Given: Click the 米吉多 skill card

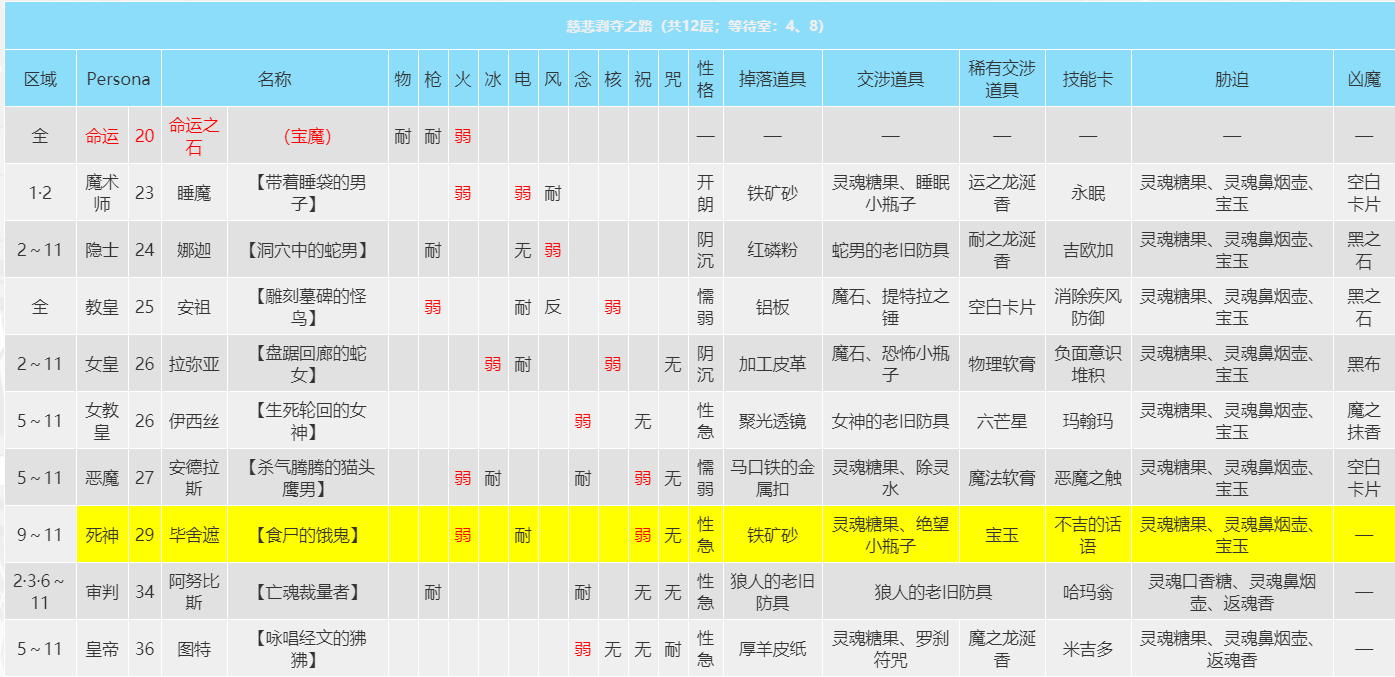Looking at the screenshot, I should click(x=1088, y=649).
